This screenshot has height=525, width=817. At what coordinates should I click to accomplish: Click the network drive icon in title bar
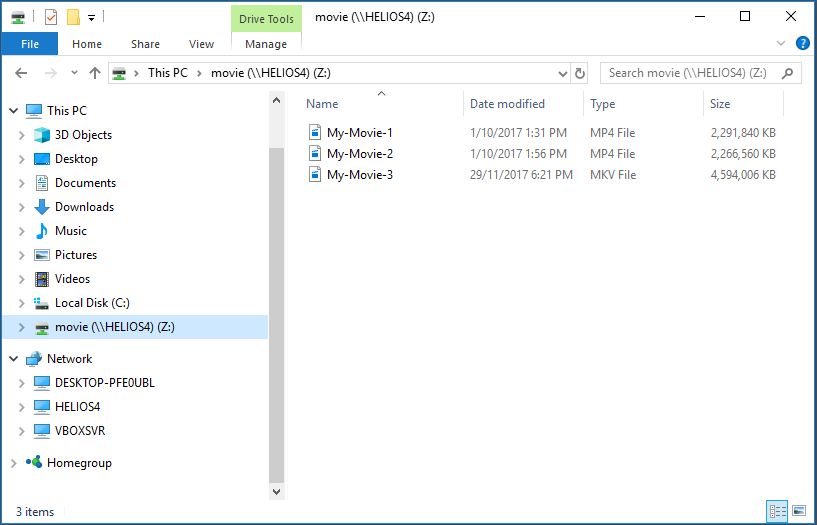(x=18, y=17)
